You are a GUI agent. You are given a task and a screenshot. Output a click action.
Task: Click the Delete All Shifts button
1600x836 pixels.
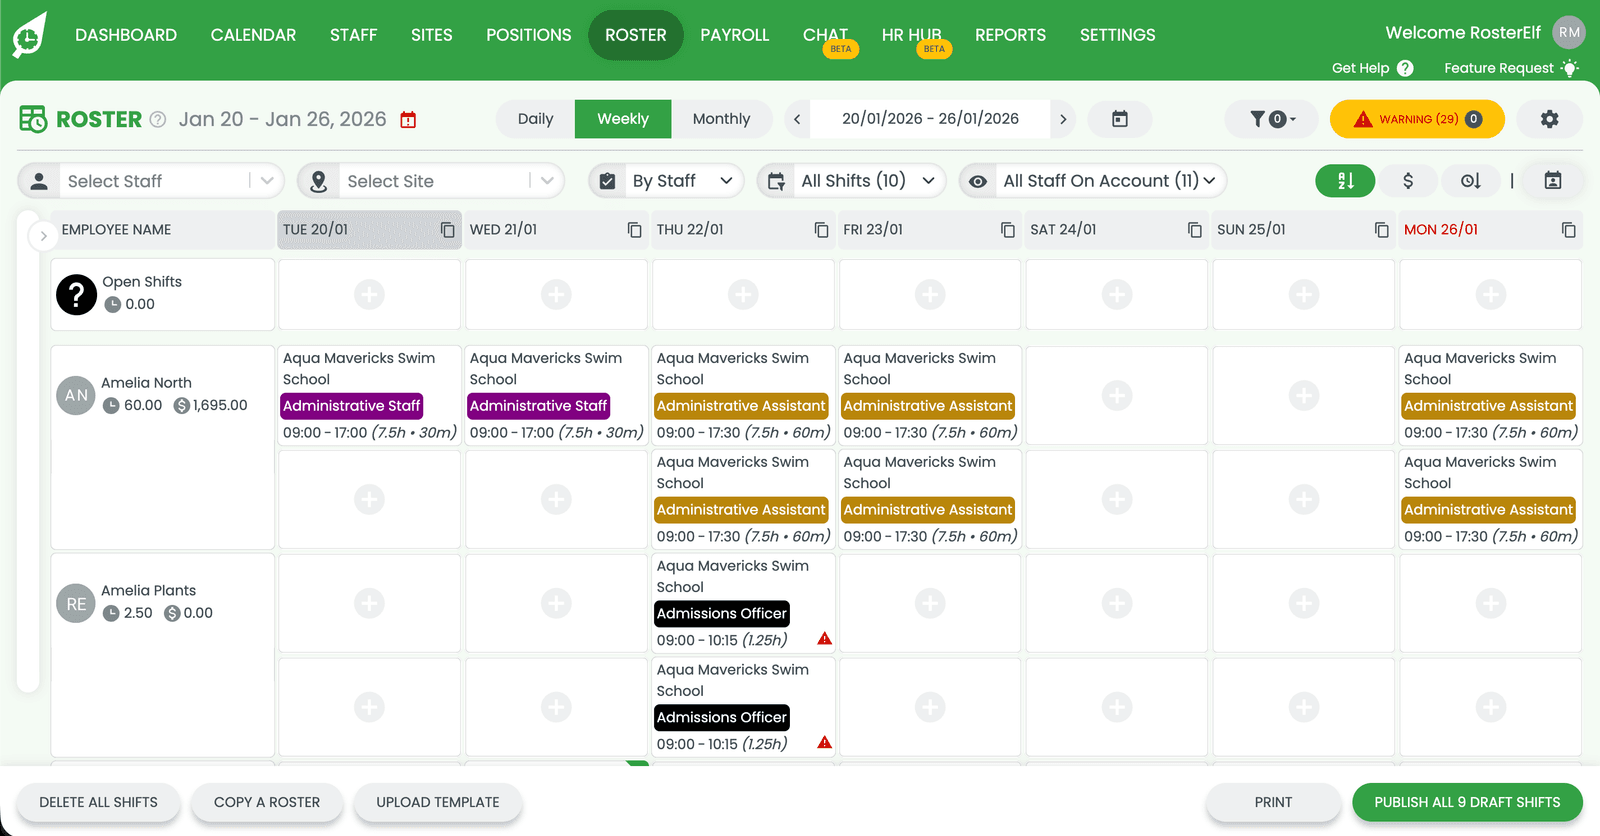pyautogui.click(x=98, y=802)
